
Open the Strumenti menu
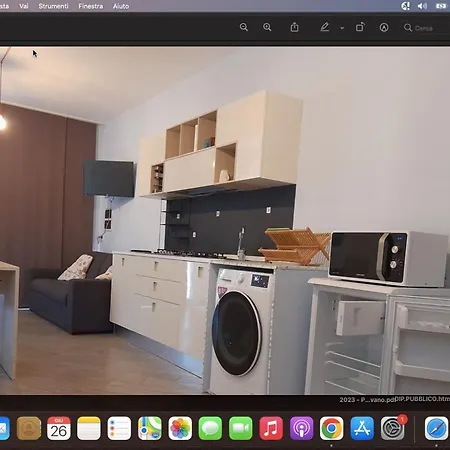(x=53, y=6)
